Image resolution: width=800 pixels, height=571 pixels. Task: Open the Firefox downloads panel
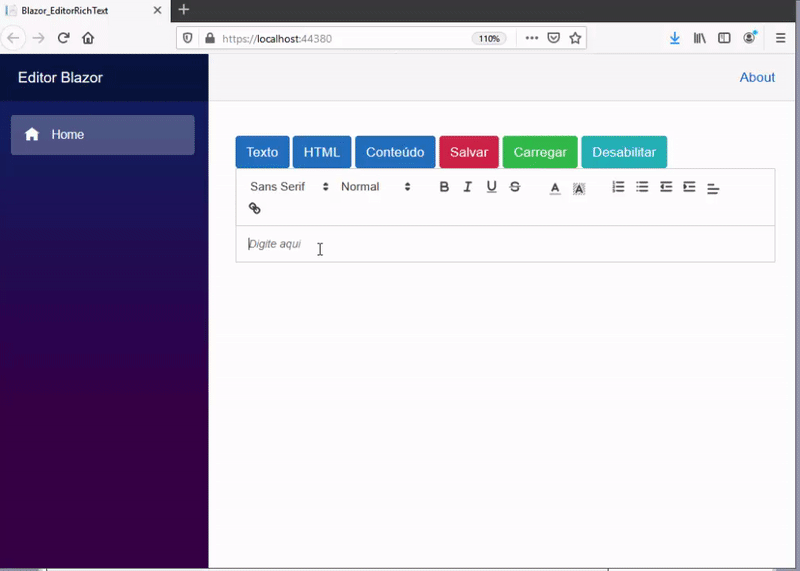point(675,38)
